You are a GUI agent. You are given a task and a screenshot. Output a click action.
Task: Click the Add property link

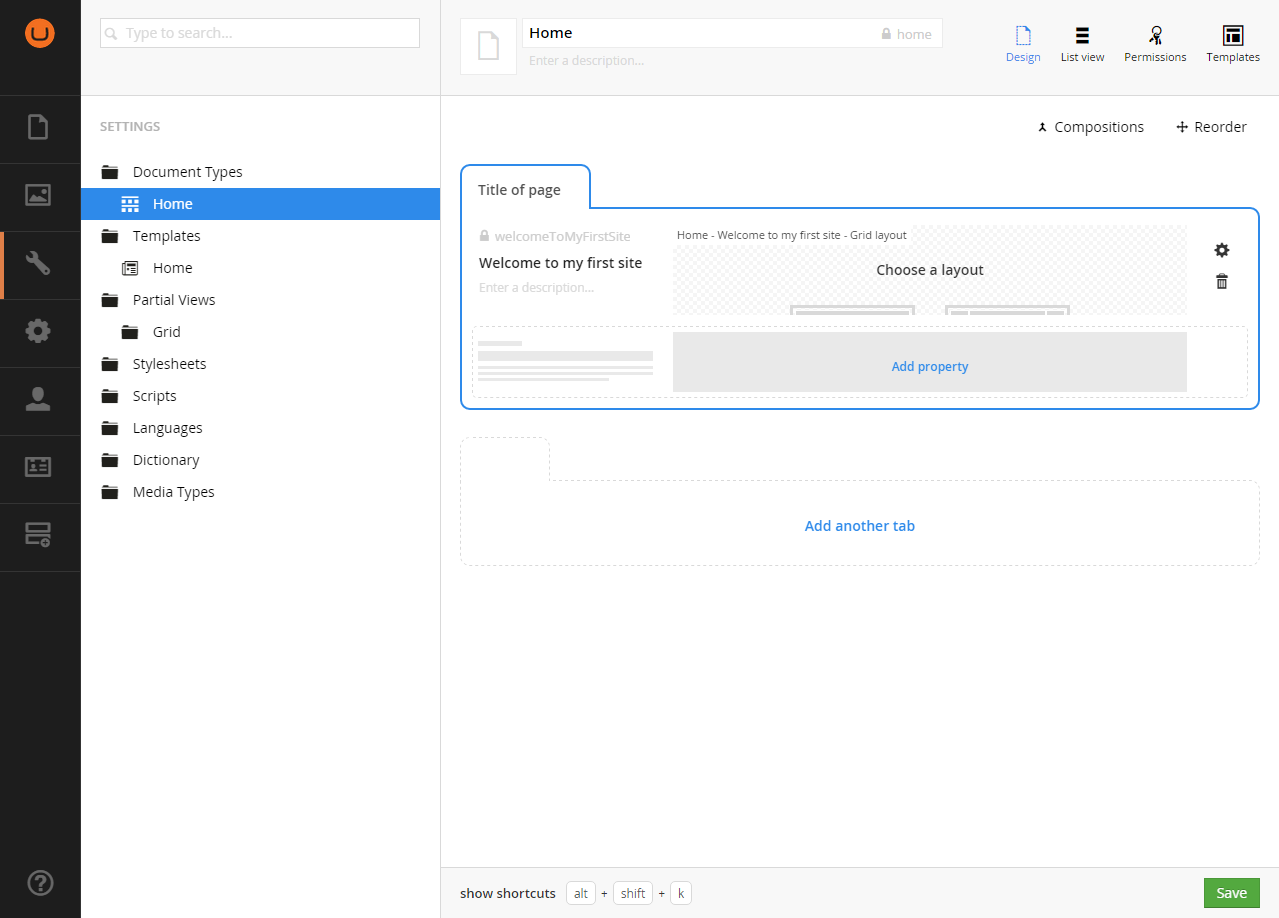[x=929, y=366]
